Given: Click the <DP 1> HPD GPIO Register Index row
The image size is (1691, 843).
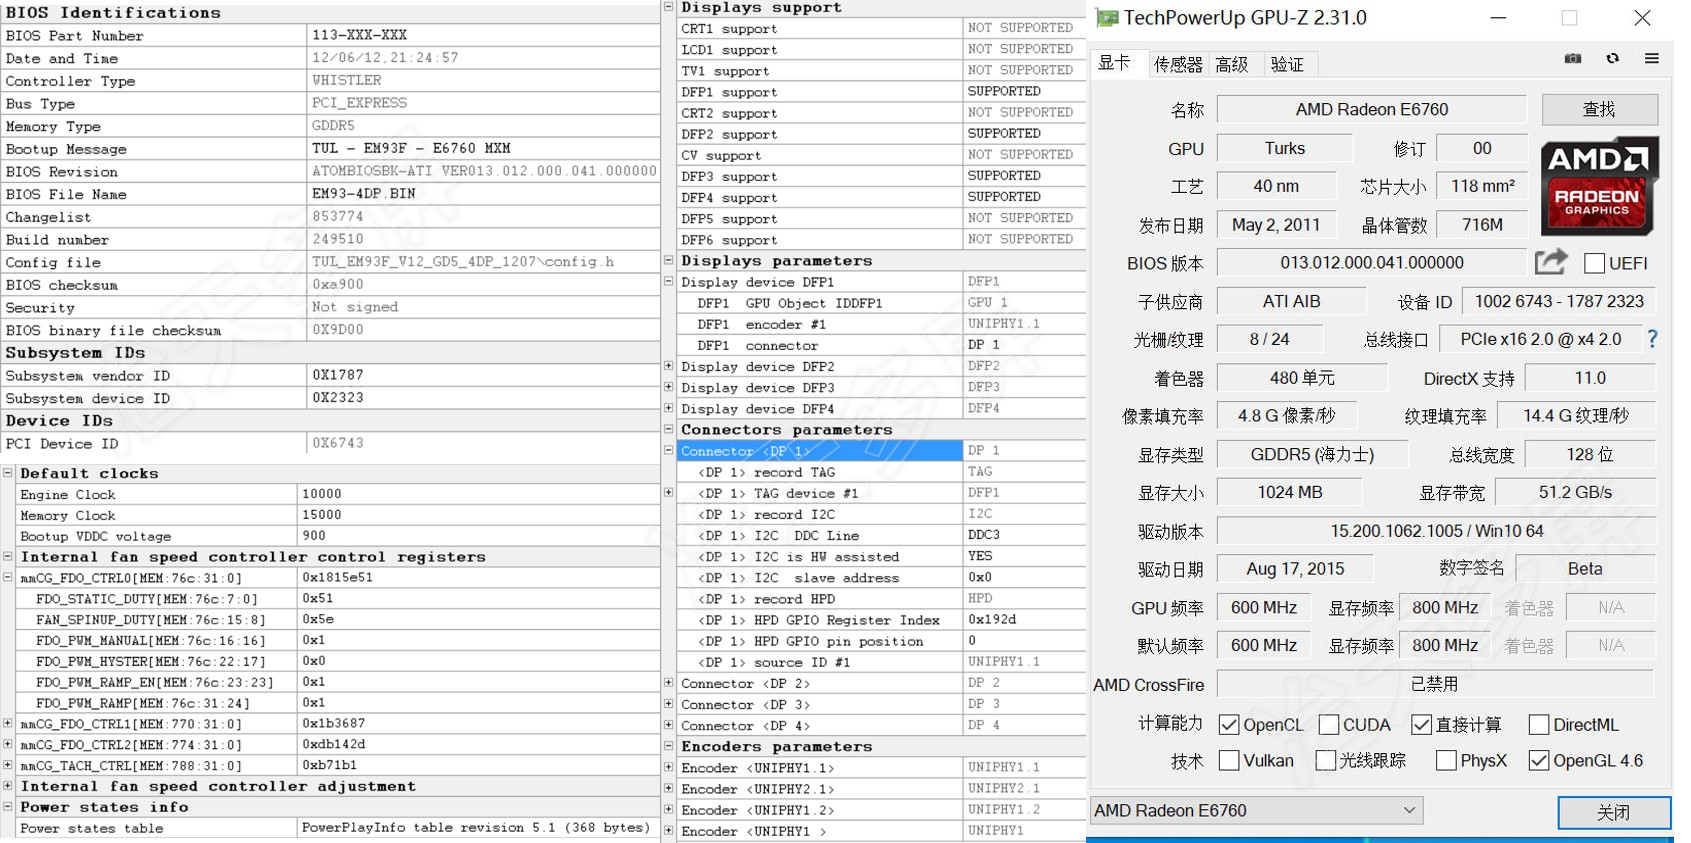Looking at the screenshot, I should point(881,620).
